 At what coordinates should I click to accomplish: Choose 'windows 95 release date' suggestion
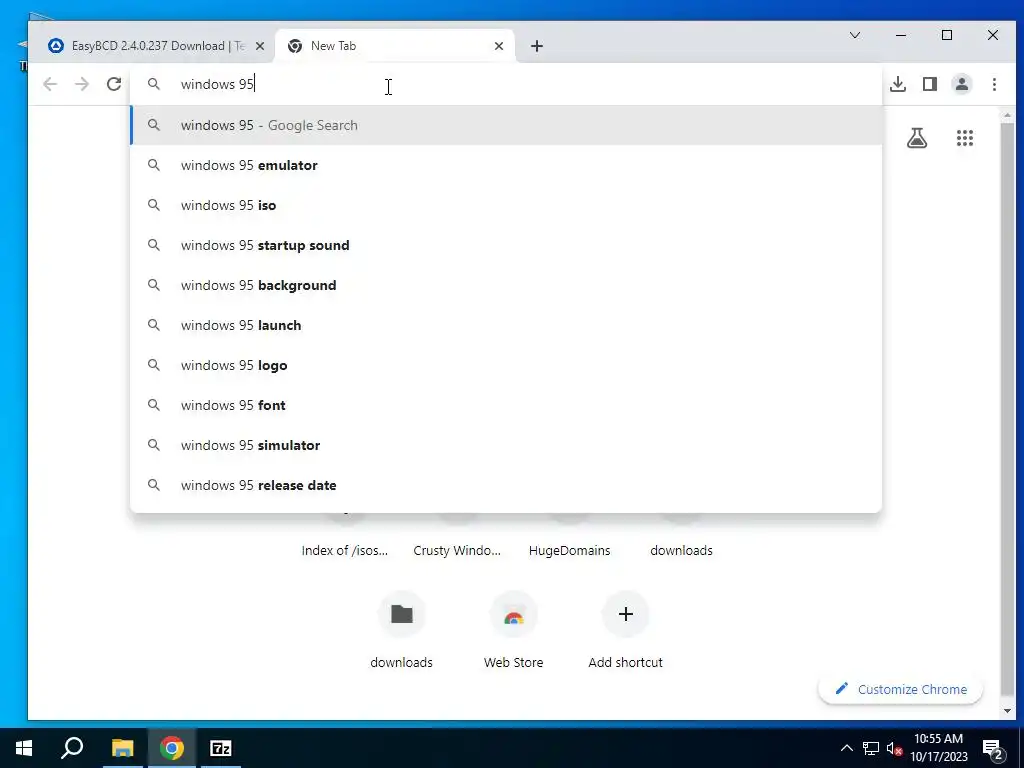(x=506, y=485)
